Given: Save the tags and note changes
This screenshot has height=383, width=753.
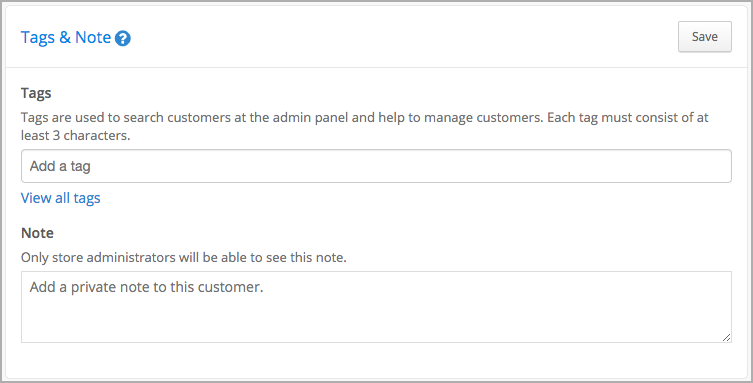Looking at the screenshot, I should [x=704, y=36].
